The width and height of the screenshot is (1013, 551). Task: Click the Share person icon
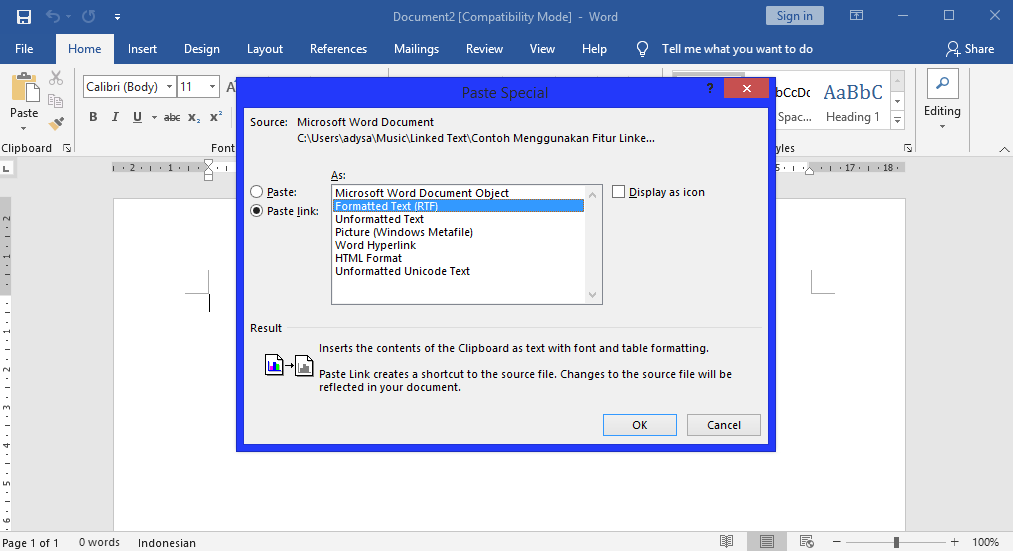tap(953, 49)
